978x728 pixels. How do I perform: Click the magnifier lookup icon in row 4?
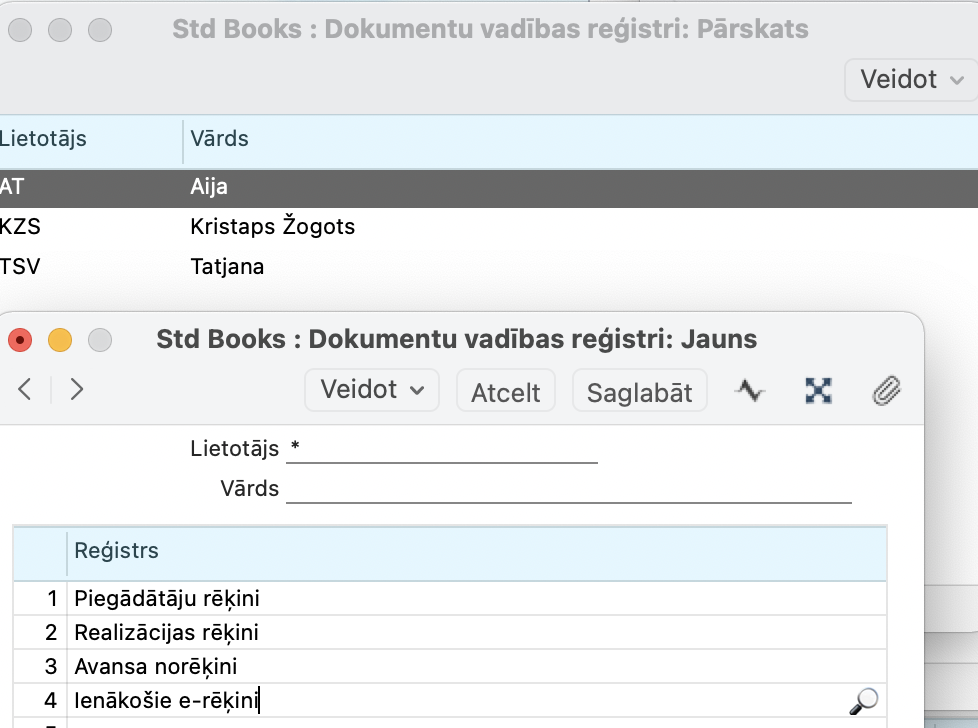(x=862, y=701)
